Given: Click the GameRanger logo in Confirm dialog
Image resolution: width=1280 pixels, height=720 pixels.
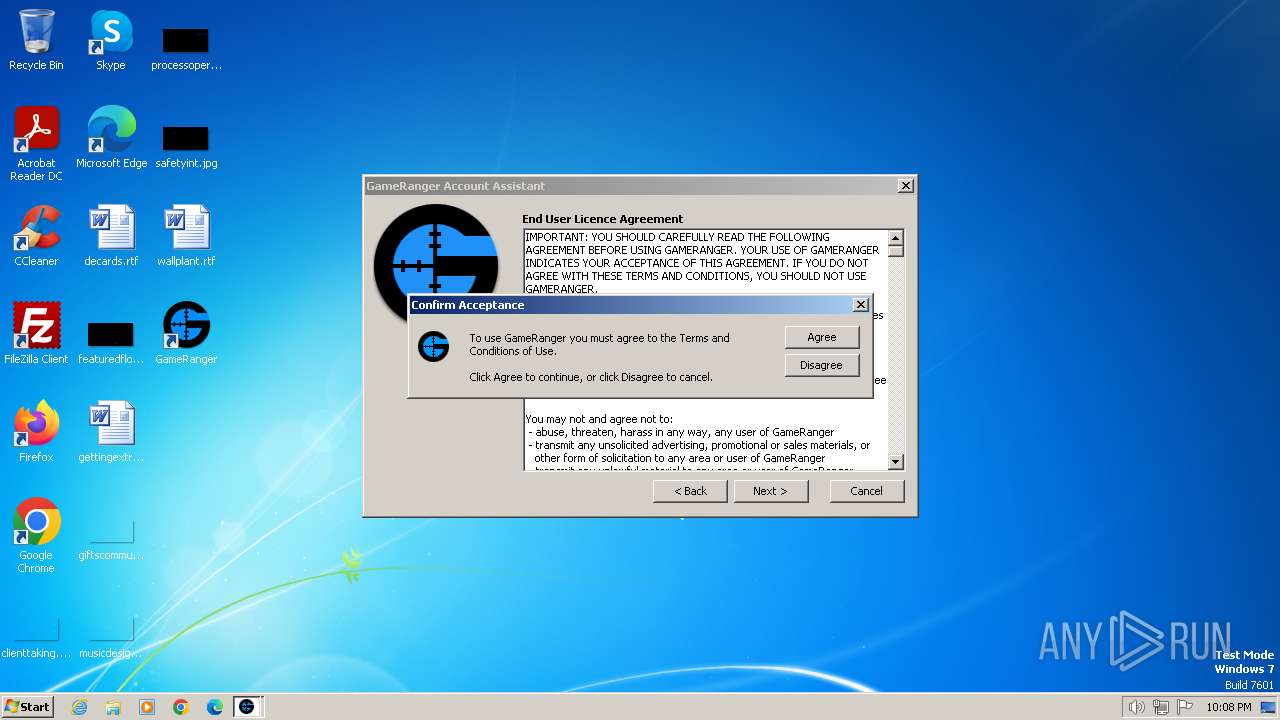Looking at the screenshot, I should pyautogui.click(x=433, y=346).
